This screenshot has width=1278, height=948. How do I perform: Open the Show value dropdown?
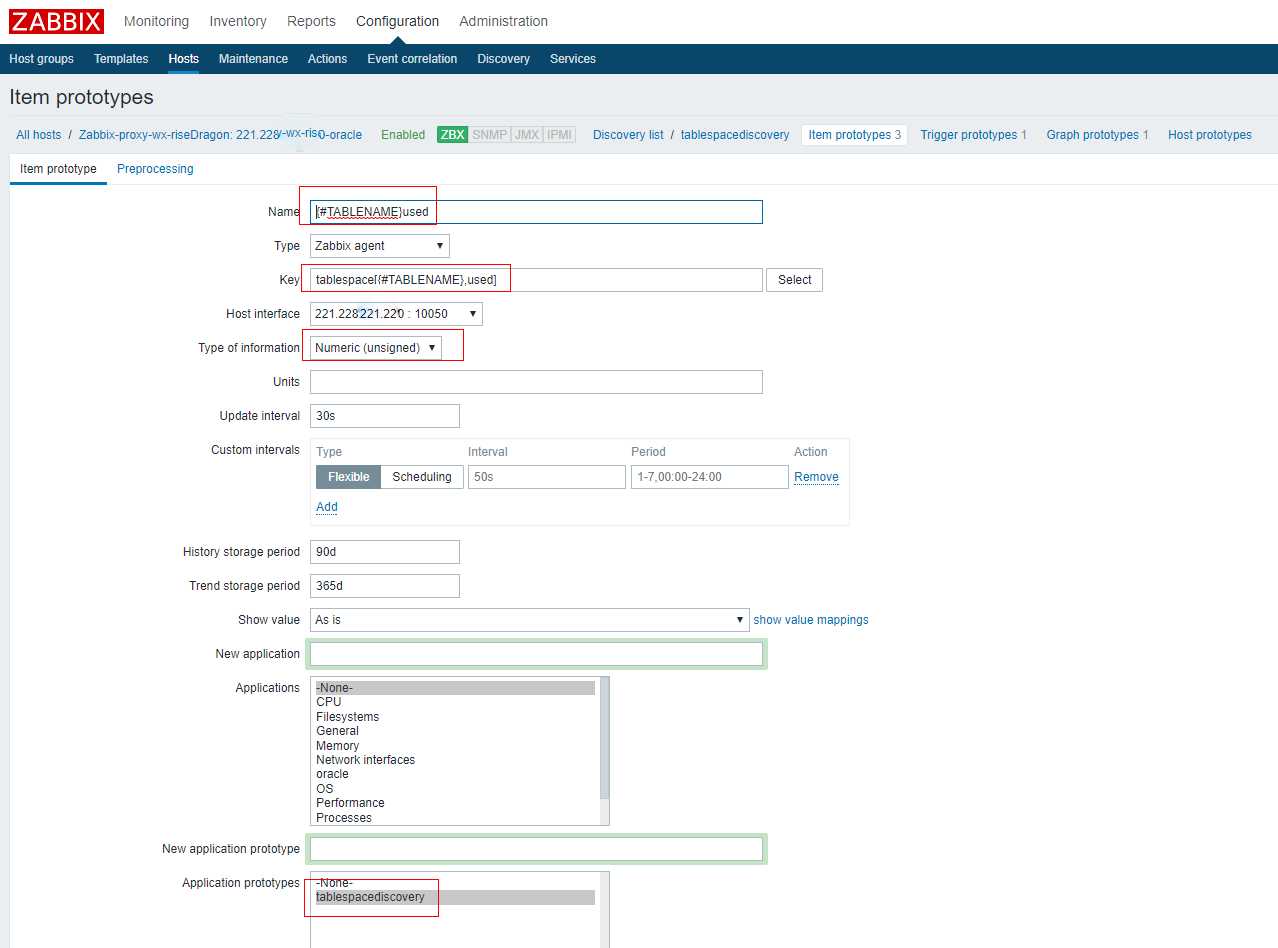tap(529, 620)
